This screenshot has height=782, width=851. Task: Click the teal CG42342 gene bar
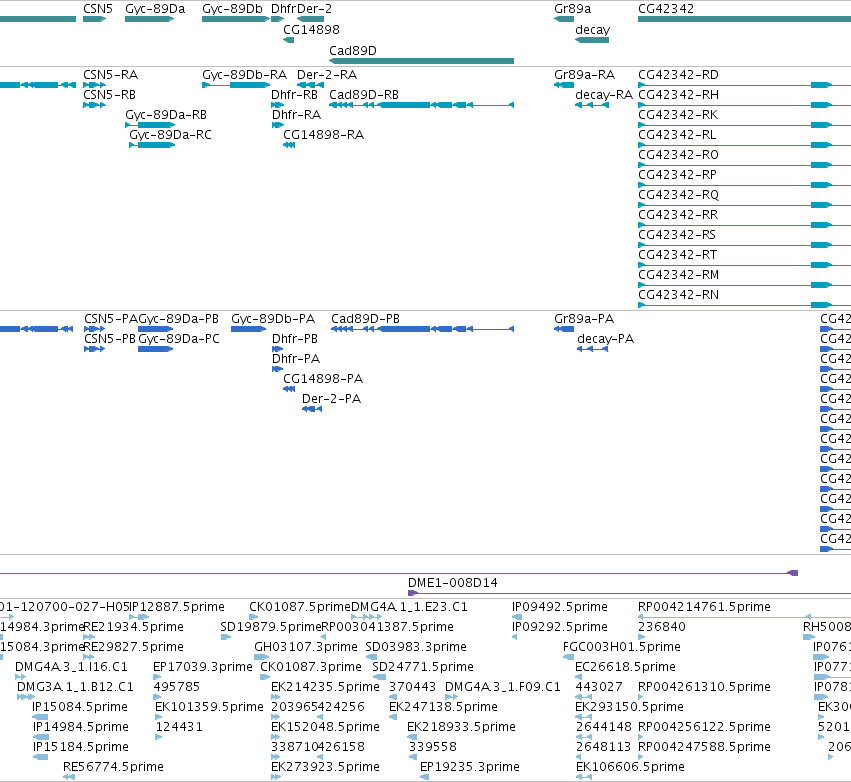(x=745, y=19)
